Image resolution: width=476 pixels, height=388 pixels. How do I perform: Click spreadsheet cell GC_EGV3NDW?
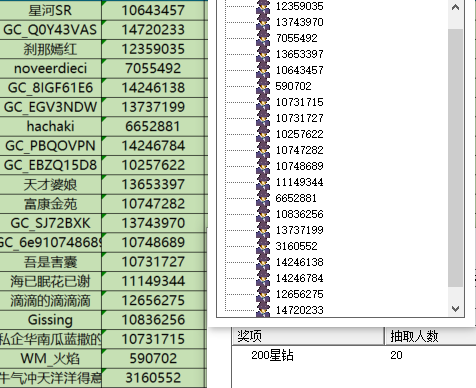point(50,107)
